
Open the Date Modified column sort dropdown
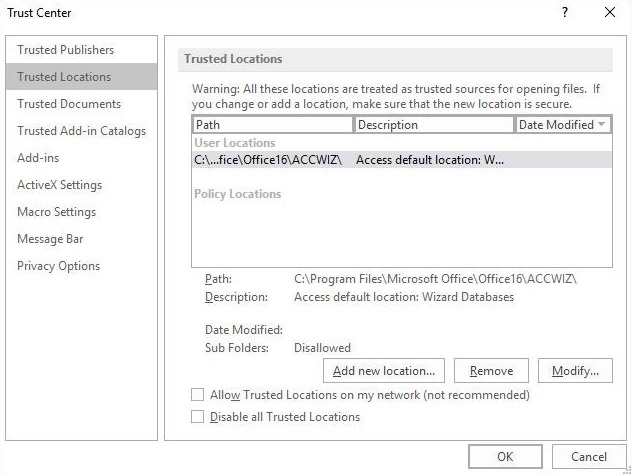pos(602,125)
